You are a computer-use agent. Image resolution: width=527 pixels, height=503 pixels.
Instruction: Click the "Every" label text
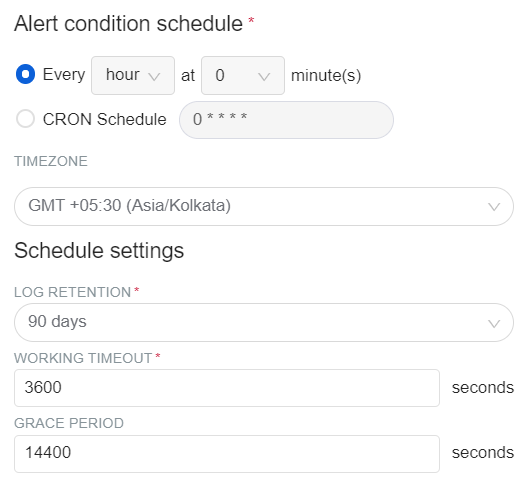point(64,75)
